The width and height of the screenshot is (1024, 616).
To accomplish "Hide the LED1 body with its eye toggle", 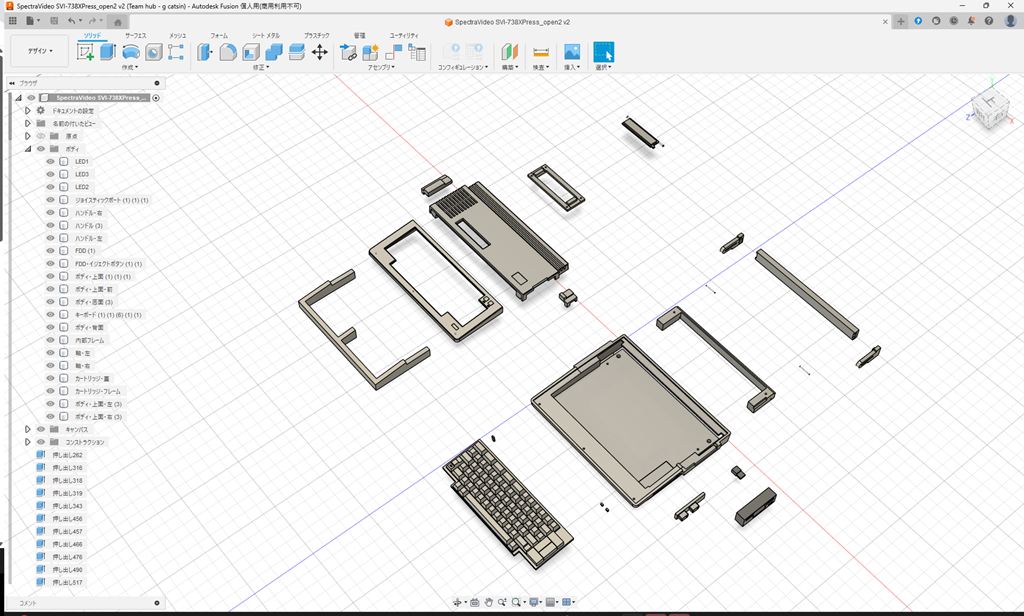I will pyautogui.click(x=49, y=162).
